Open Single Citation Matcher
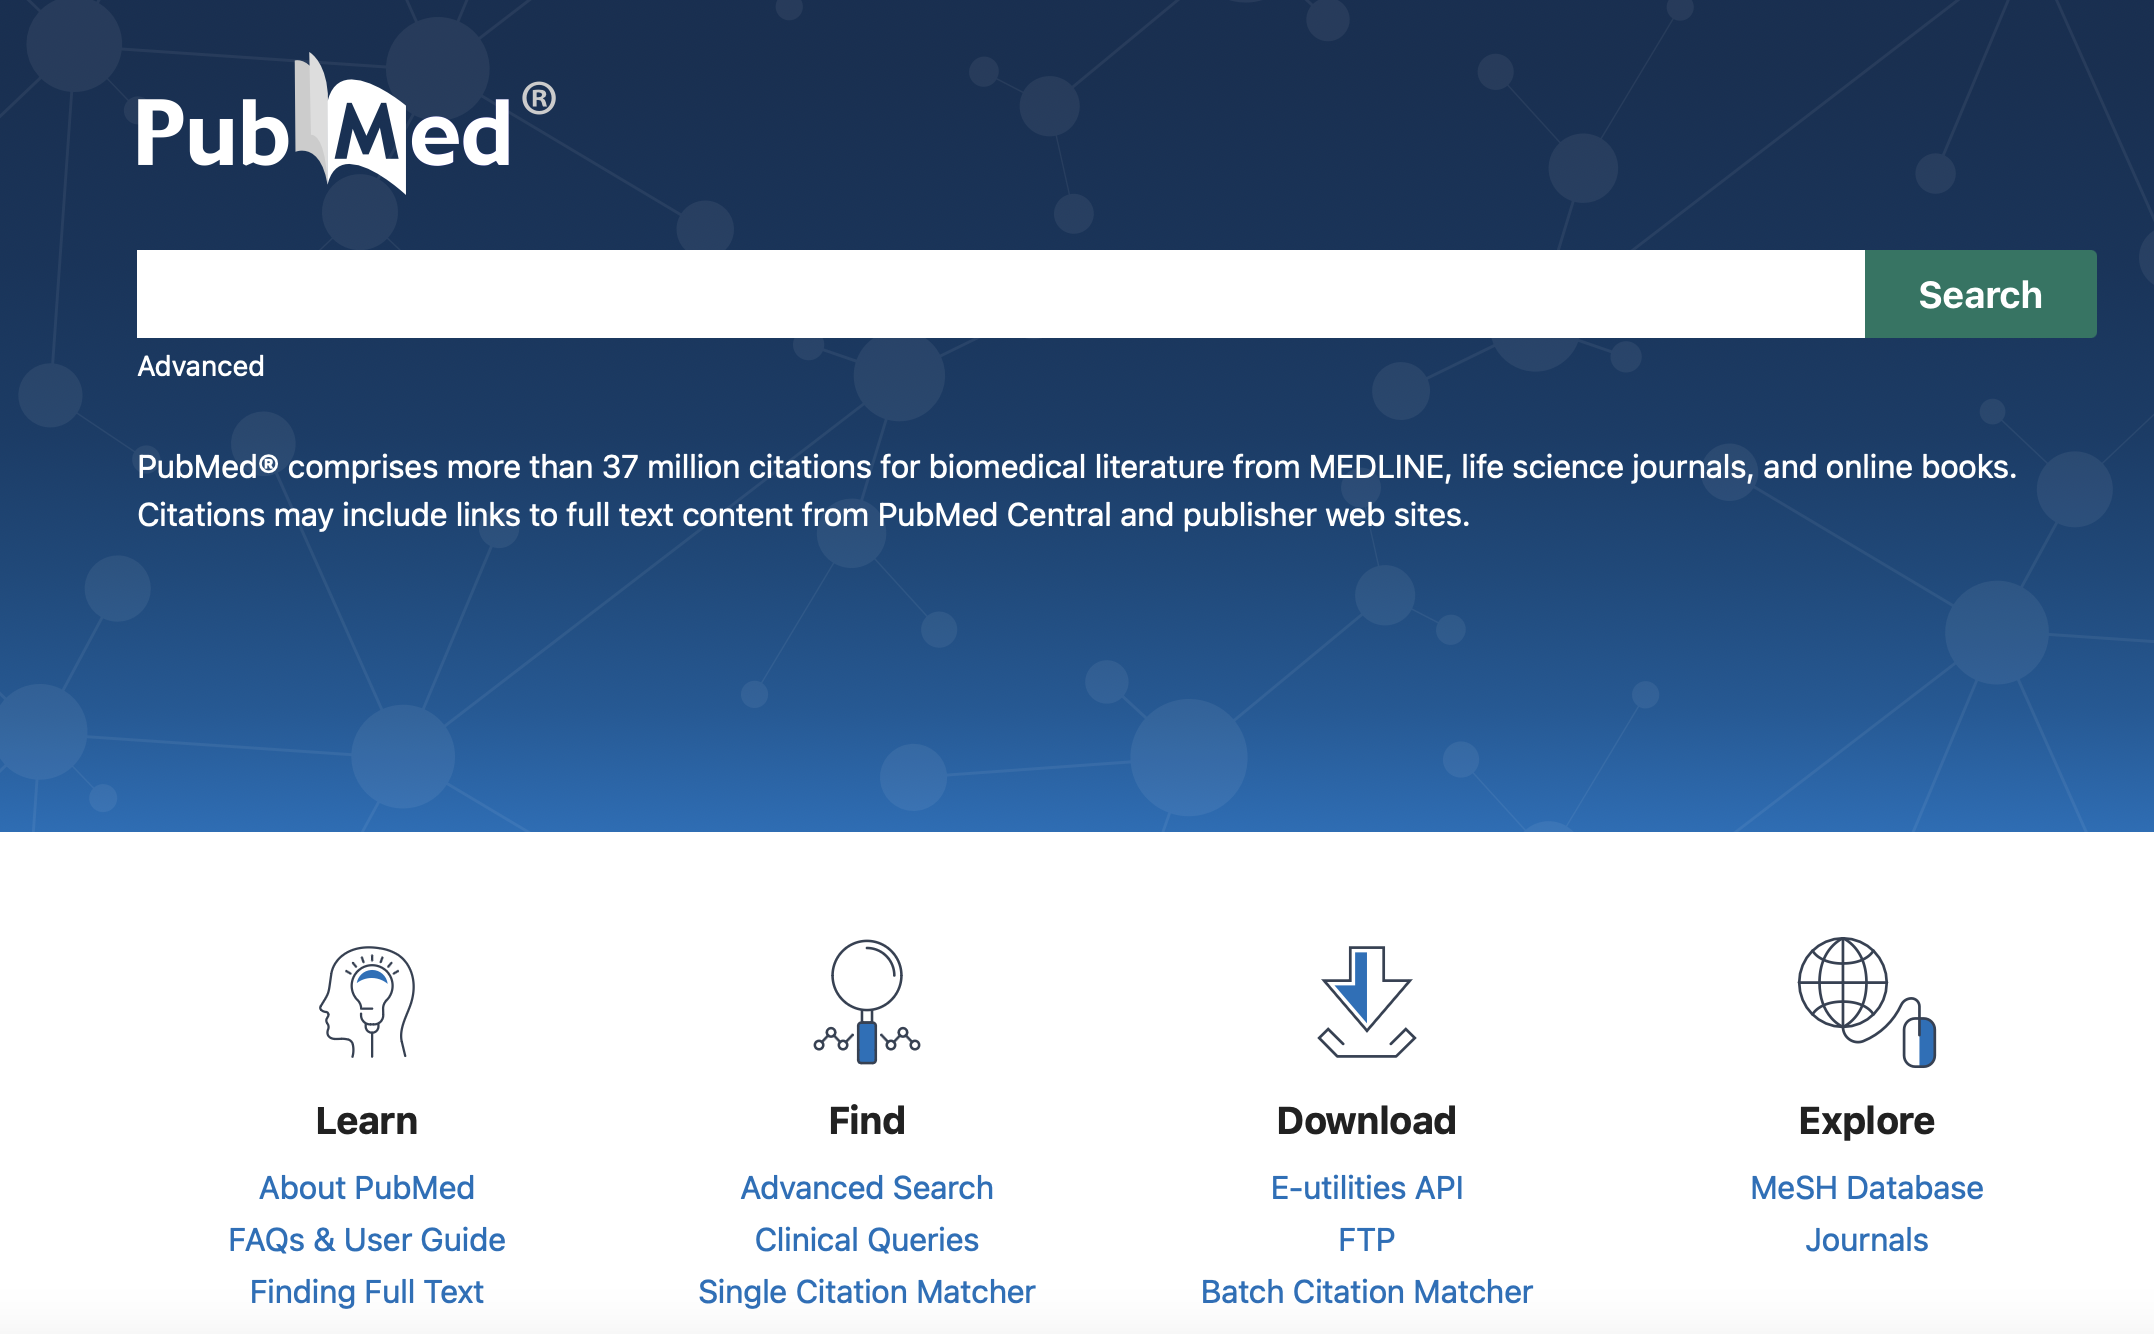The width and height of the screenshot is (2154, 1334). 867,1291
